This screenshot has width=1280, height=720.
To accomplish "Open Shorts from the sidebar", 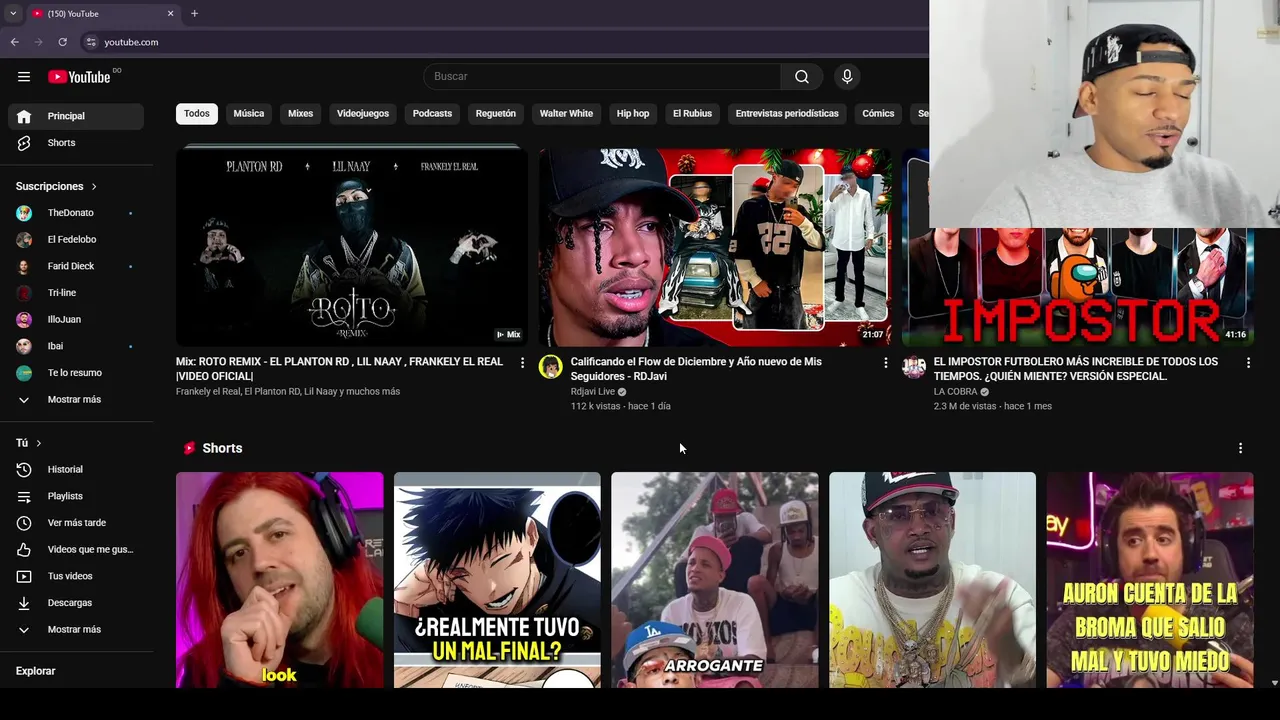I will click(x=76, y=143).
